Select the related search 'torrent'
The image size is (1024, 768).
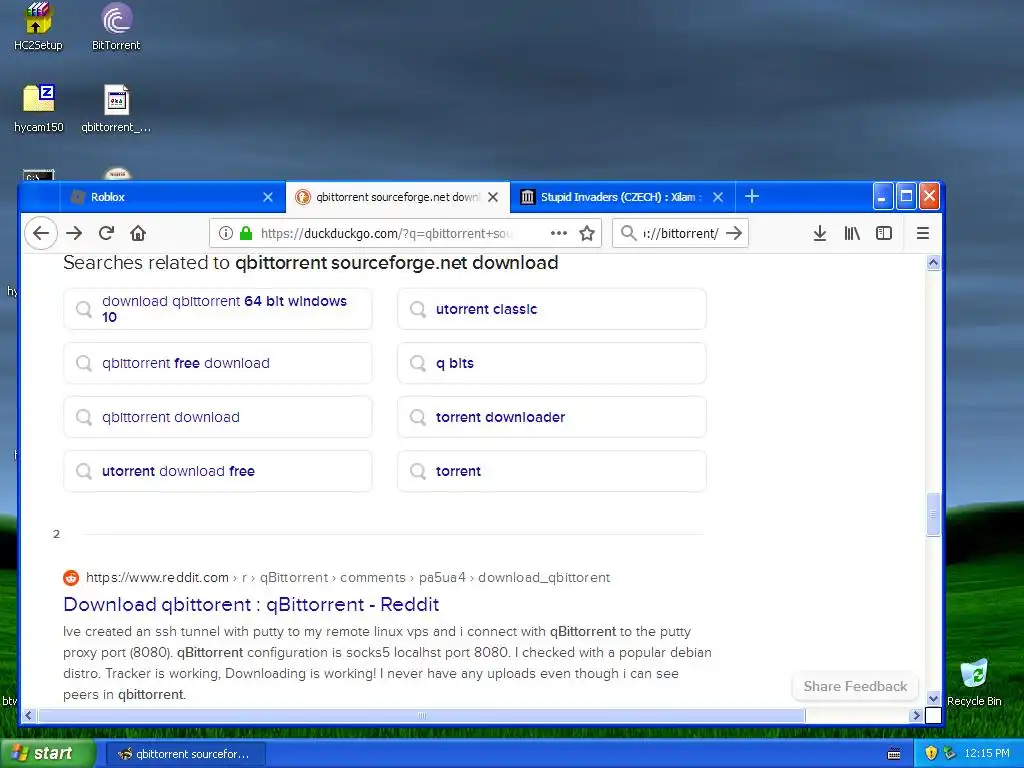[552, 471]
